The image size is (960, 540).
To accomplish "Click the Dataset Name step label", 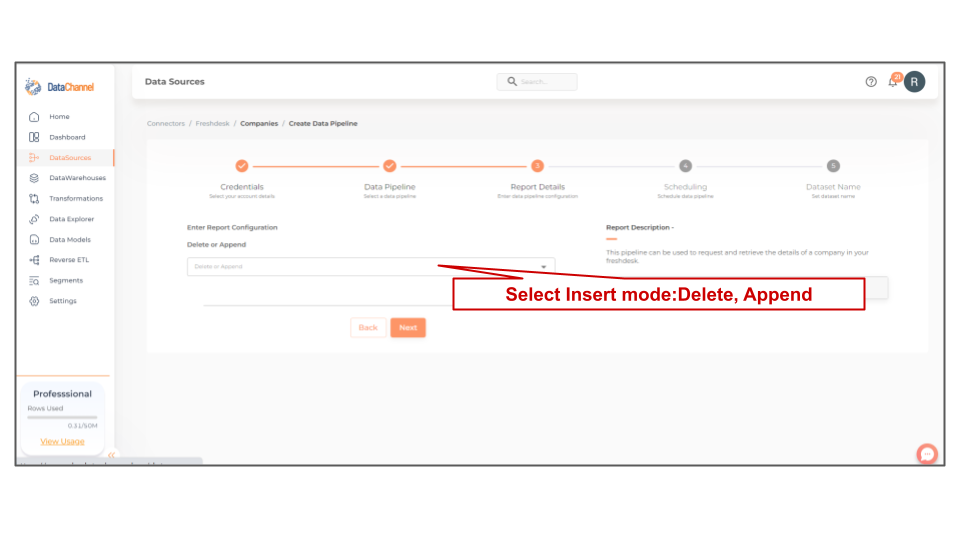I will point(833,187).
